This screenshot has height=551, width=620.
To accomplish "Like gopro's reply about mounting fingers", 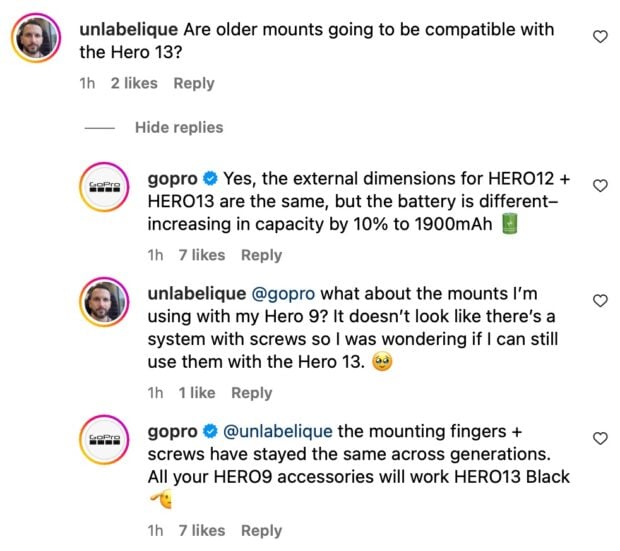I will (600, 439).
